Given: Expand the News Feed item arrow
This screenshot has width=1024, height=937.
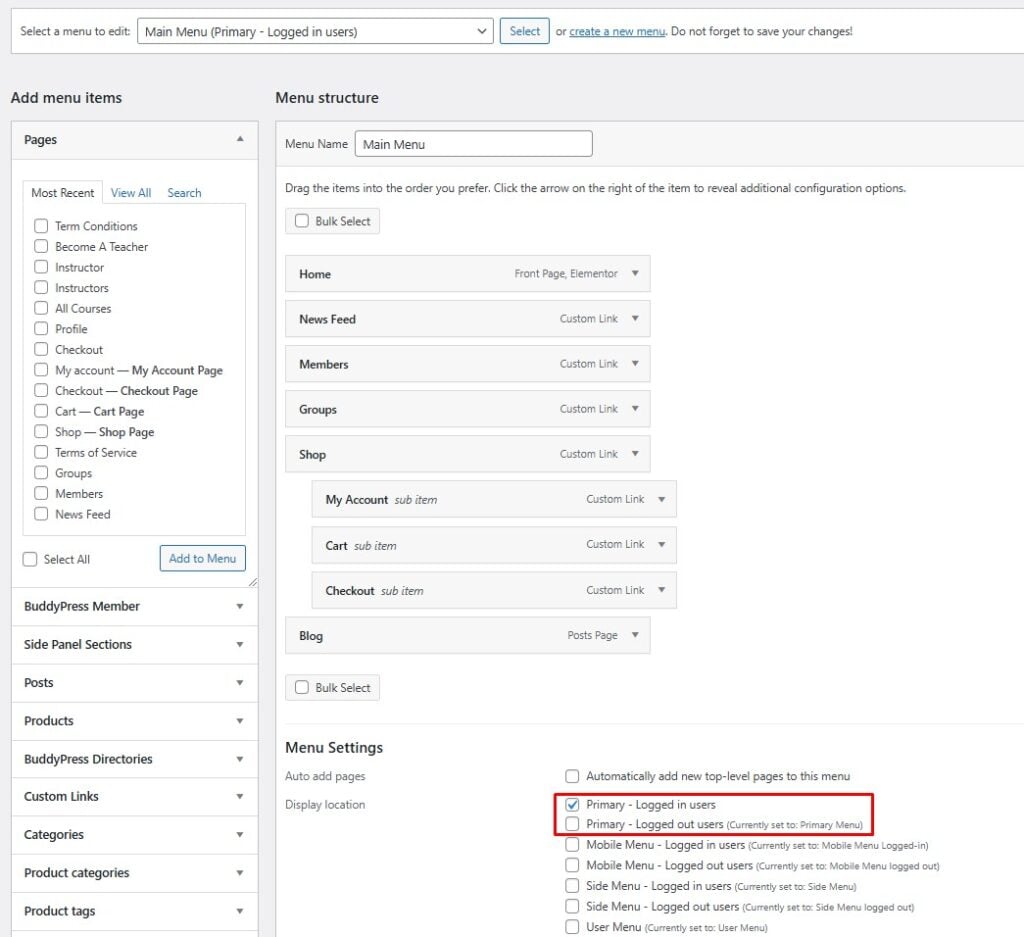Looking at the screenshot, I should (x=634, y=319).
